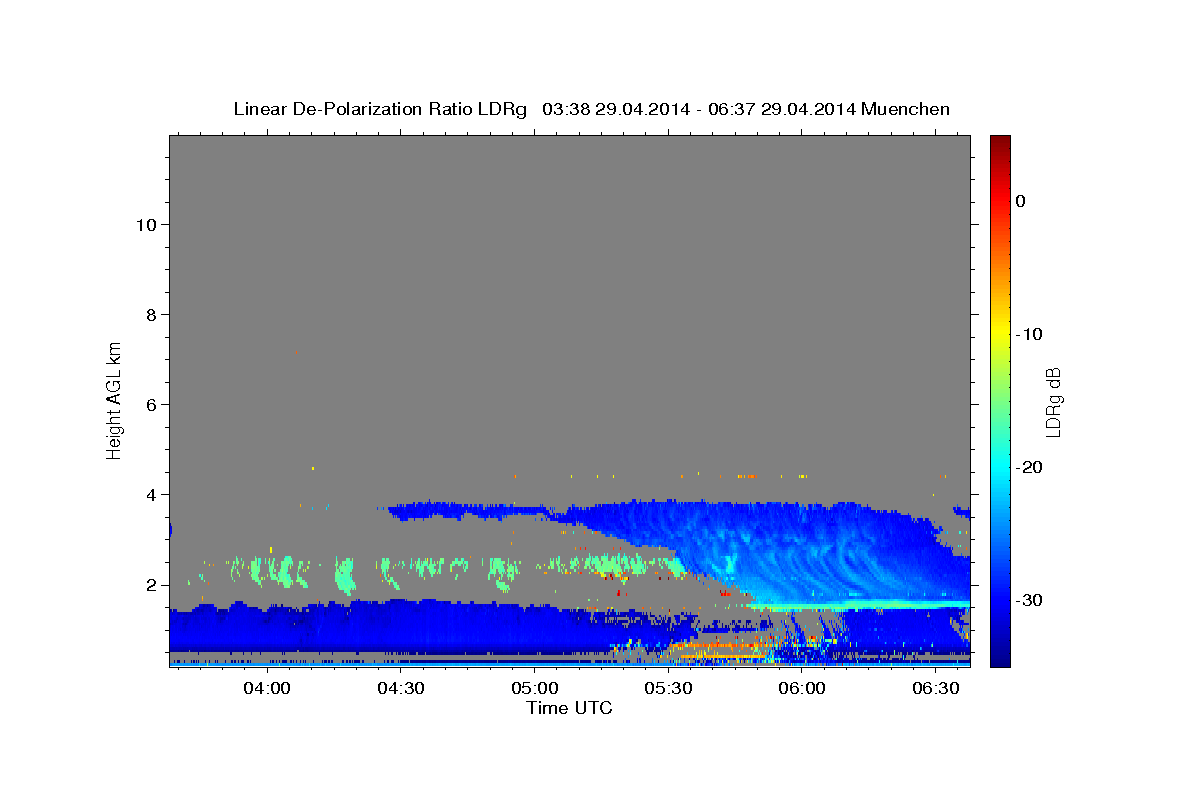Screen dimensions: 1200x800
Task: Click the 10 km height tick label
Action: 144,224
